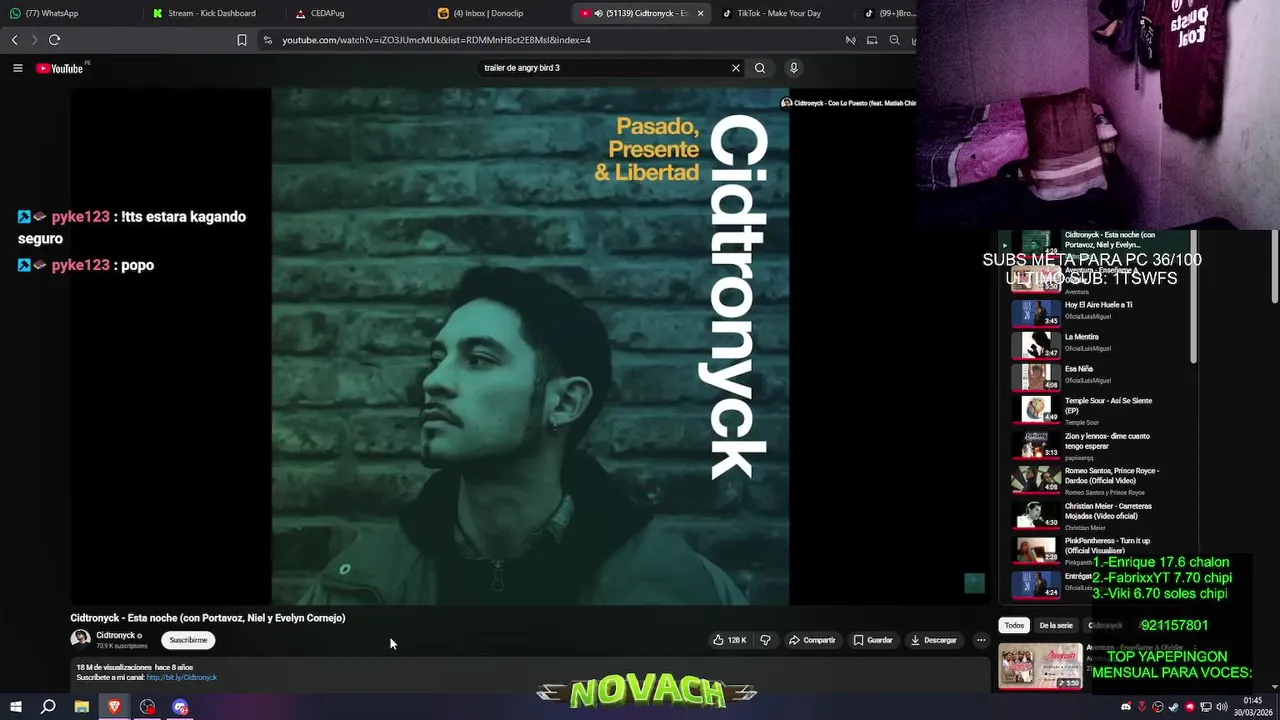Subscribe with the Suscribirme button
This screenshot has width=1280, height=720.
coord(188,640)
